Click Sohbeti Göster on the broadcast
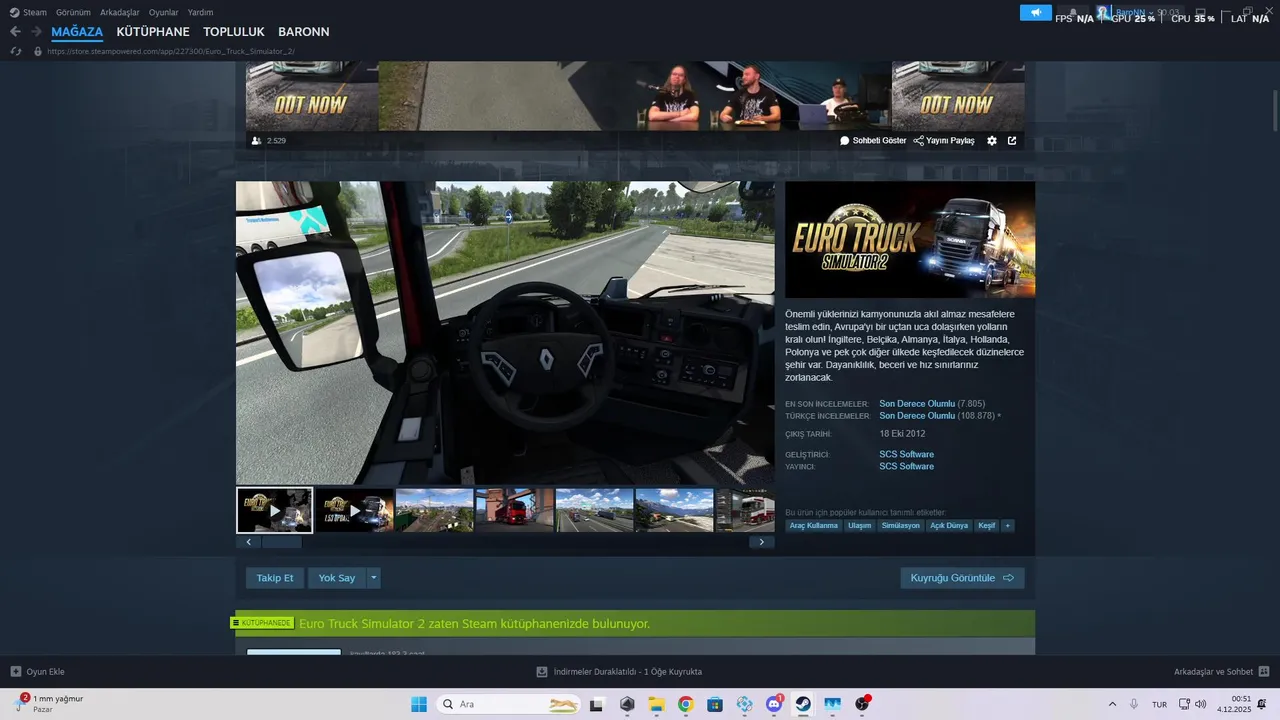1280x720 pixels. [x=873, y=141]
